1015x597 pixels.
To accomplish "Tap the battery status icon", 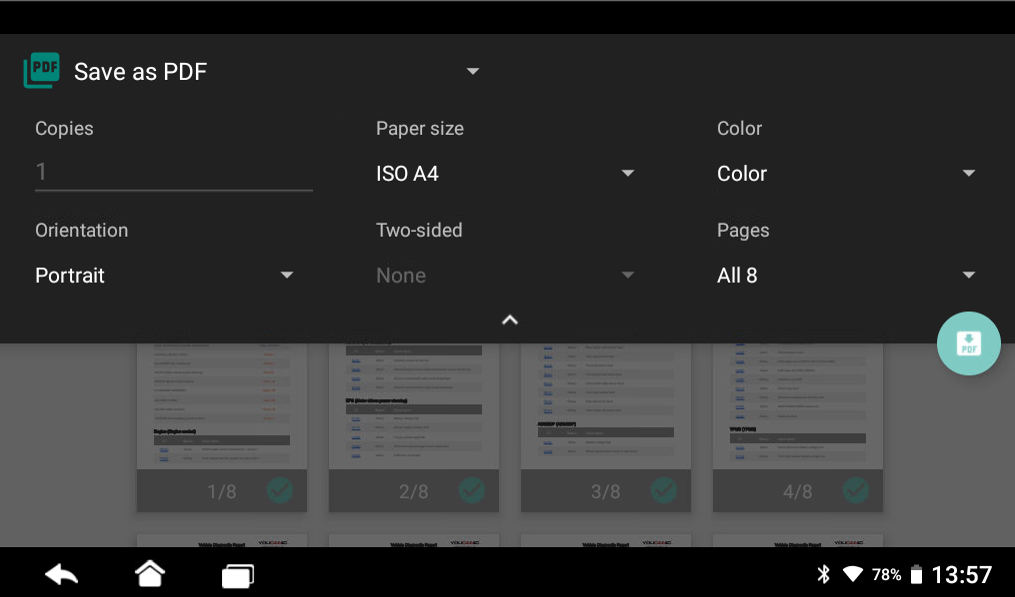I will click(916, 574).
